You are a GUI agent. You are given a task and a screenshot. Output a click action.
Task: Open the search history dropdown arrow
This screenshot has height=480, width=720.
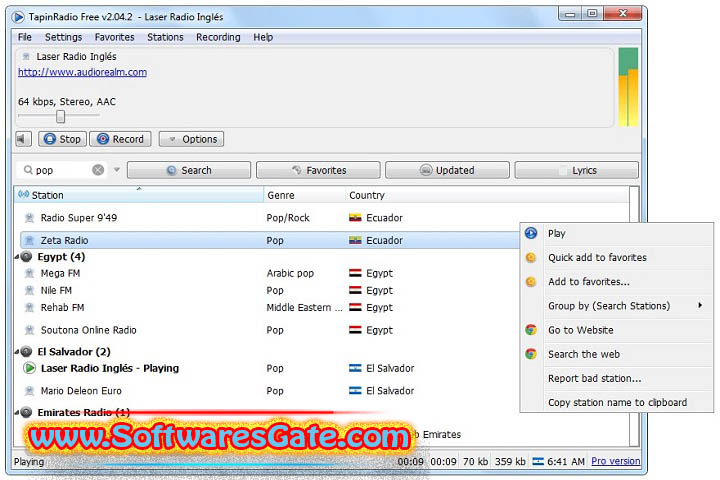pos(117,170)
